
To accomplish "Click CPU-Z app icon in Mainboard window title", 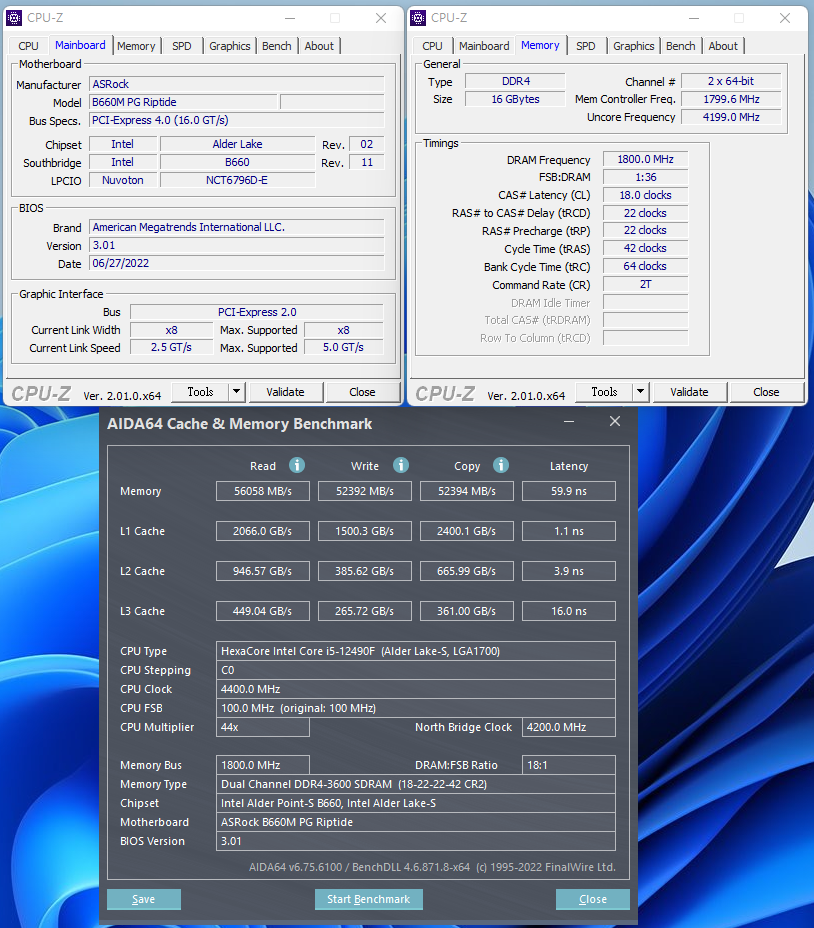I will 14,18.
